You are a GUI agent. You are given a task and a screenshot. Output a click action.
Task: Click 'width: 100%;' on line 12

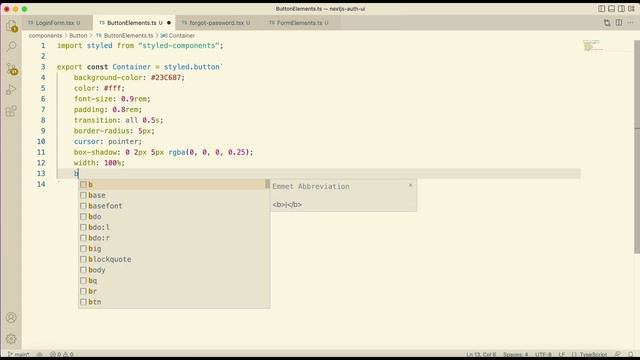coord(99,162)
